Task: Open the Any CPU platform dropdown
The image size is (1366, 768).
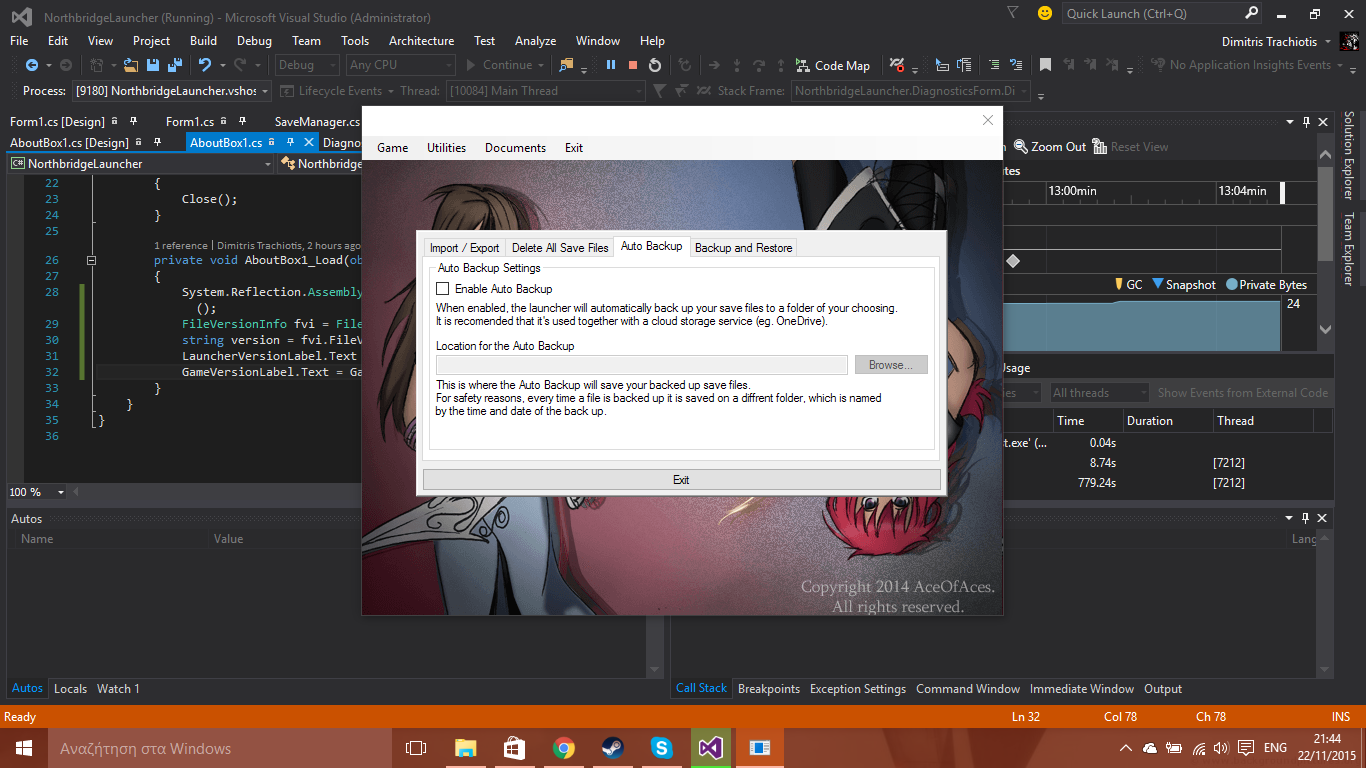Action: (399, 65)
